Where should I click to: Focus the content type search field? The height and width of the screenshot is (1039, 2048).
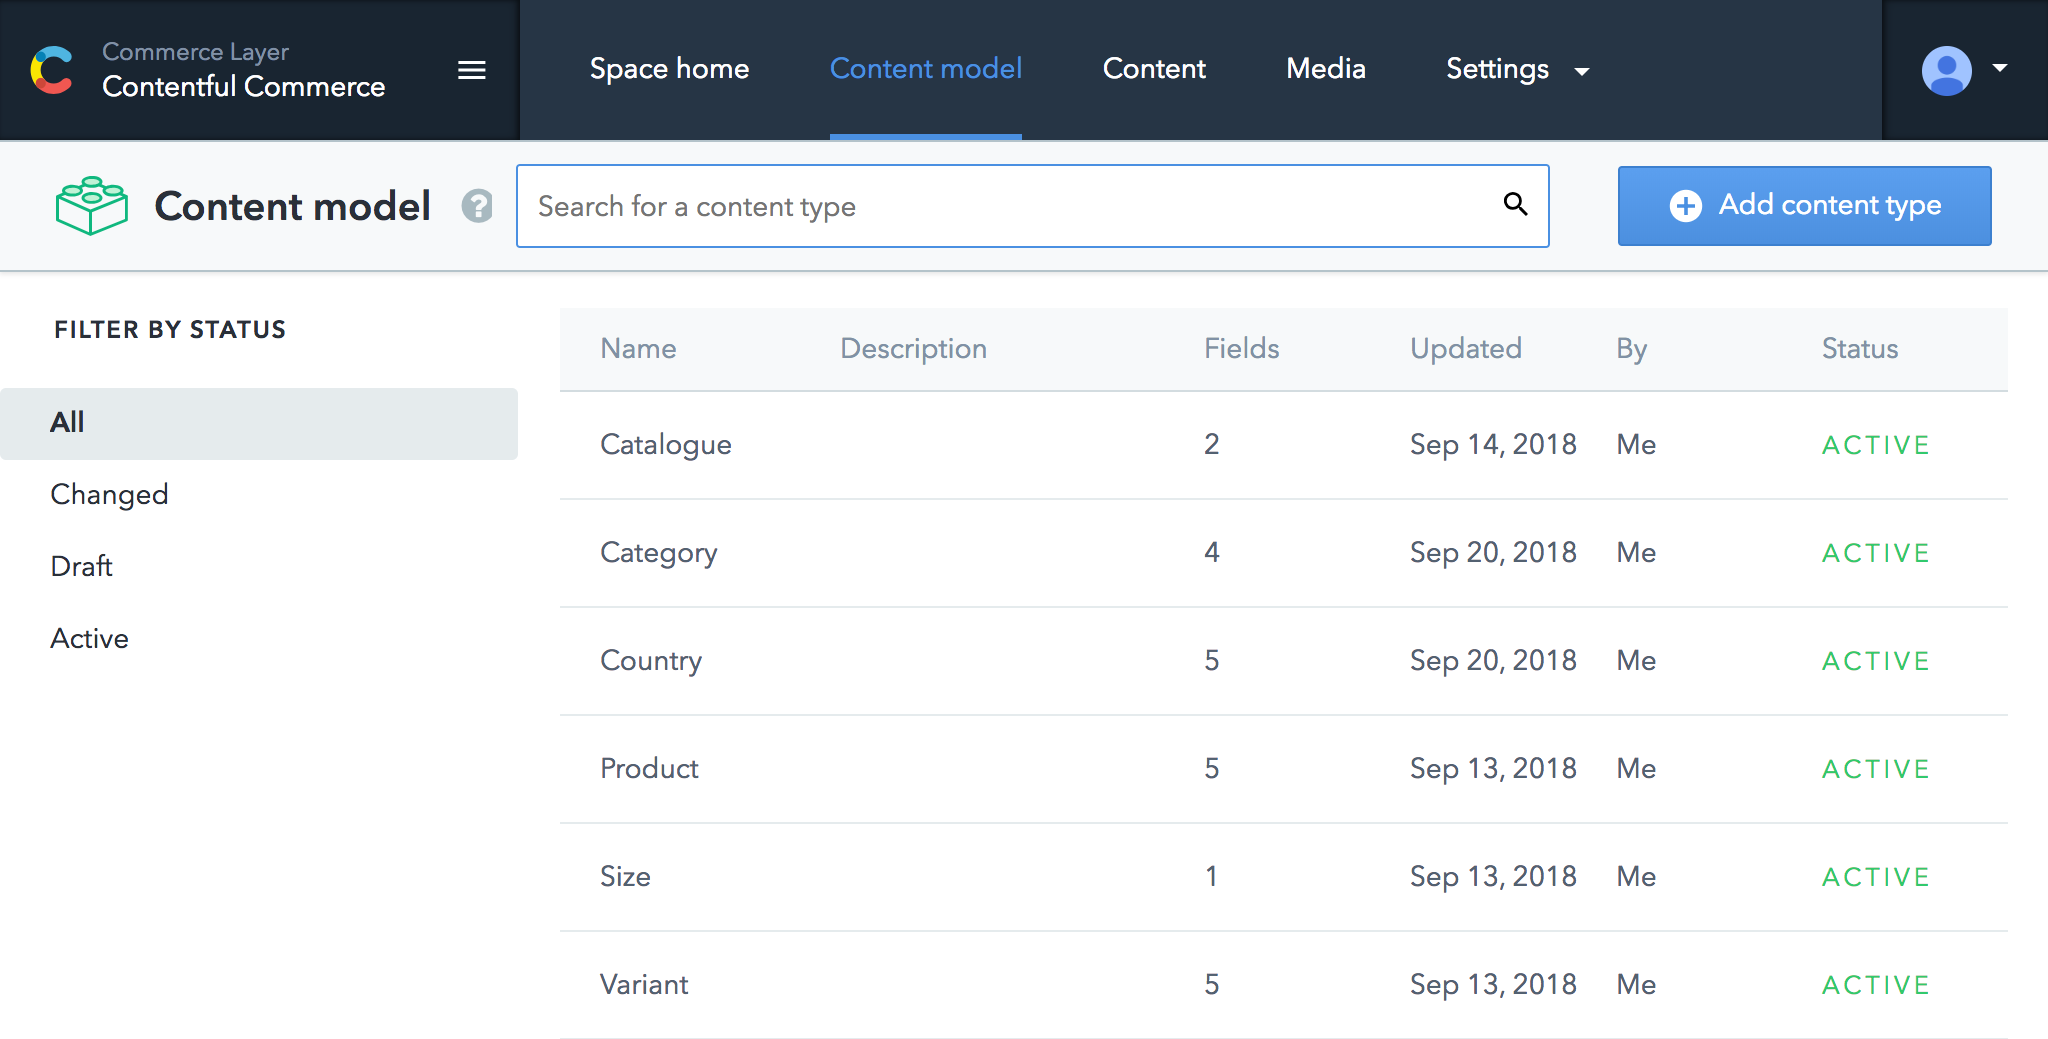pyautogui.click(x=1010, y=206)
